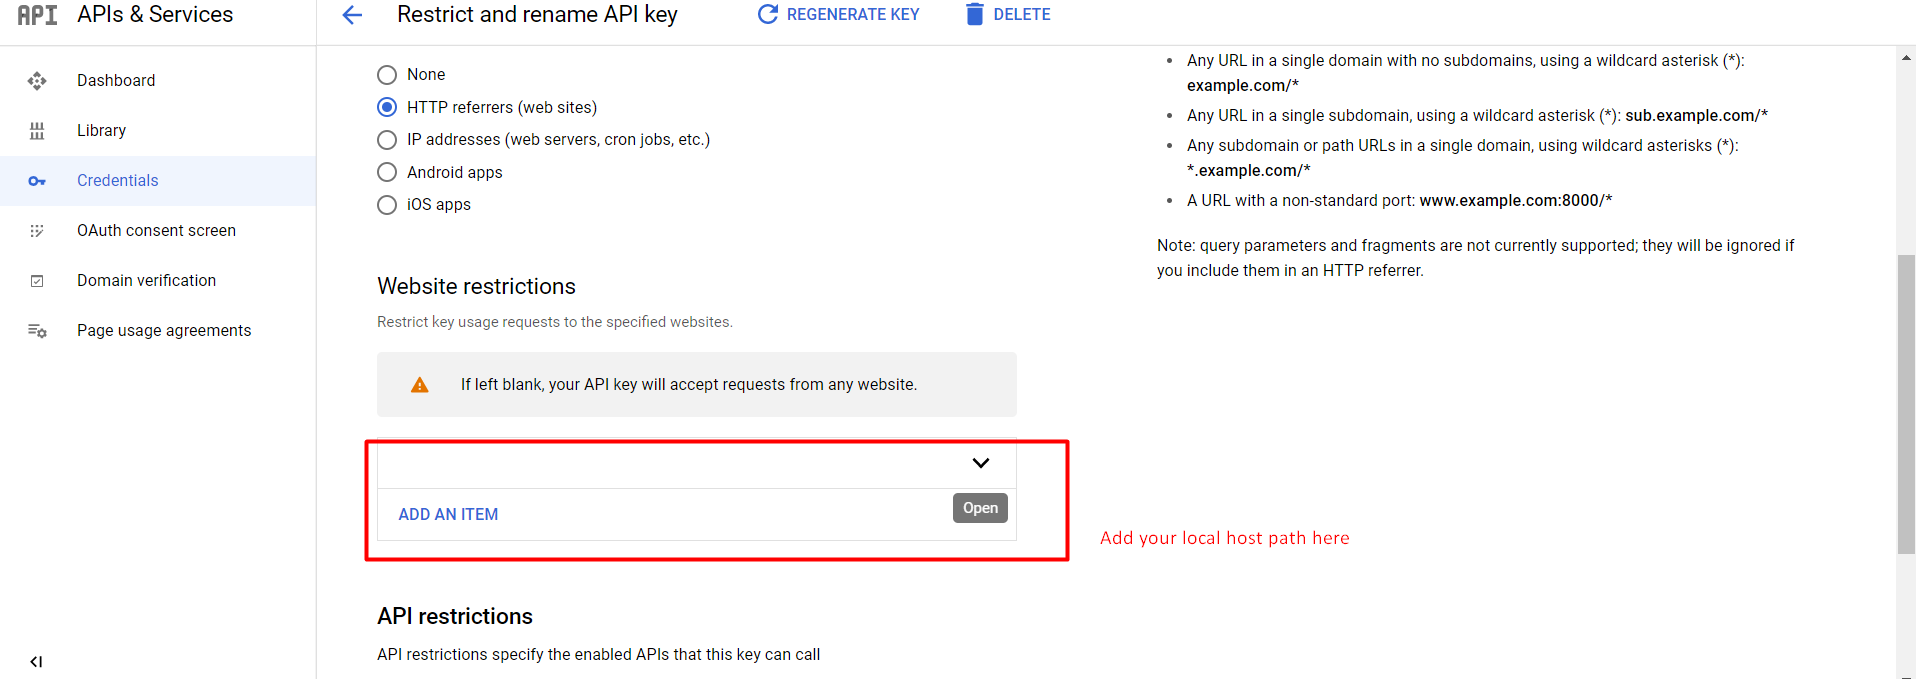Click the scrollbar up arrow
Image resolution: width=1916 pixels, height=679 pixels.
coord(1904,56)
